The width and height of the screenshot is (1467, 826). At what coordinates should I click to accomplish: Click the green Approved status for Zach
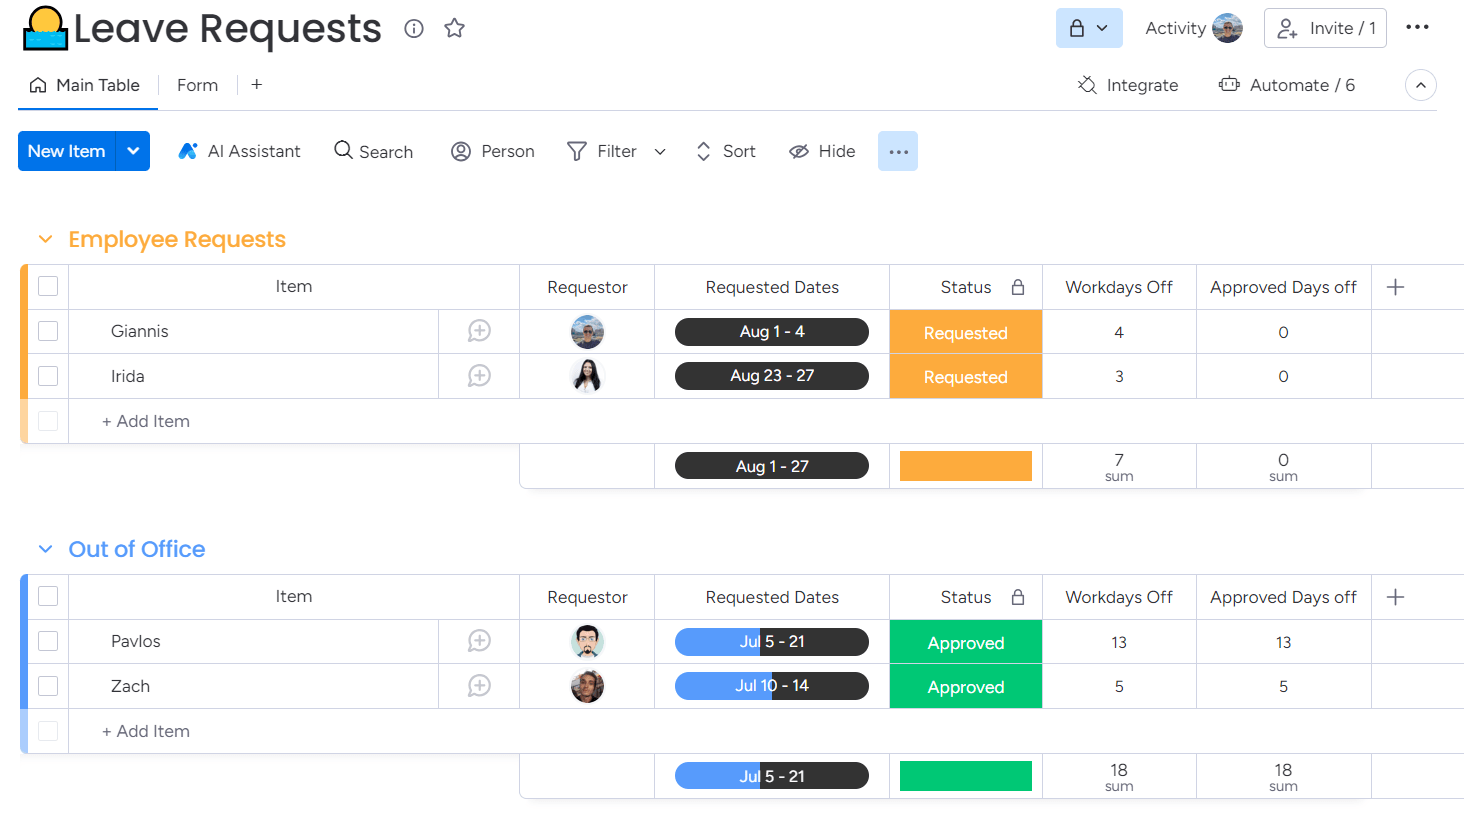pos(965,686)
